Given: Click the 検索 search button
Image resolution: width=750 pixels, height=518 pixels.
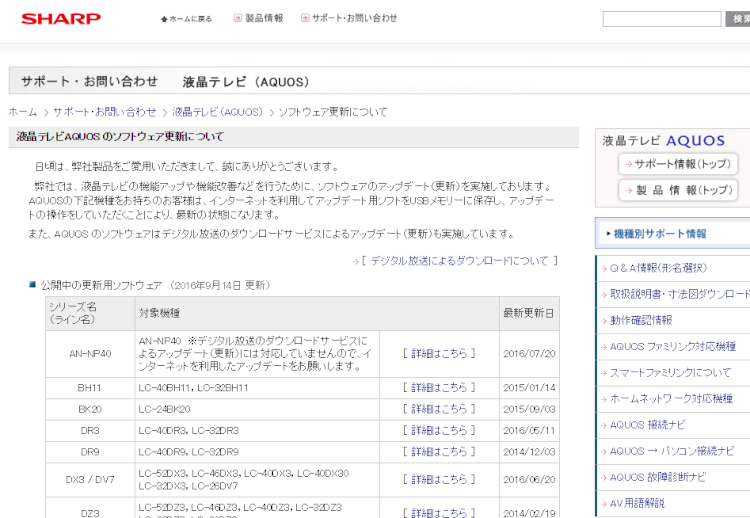Looking at the screenshot, I should click(x=738, y=19).
